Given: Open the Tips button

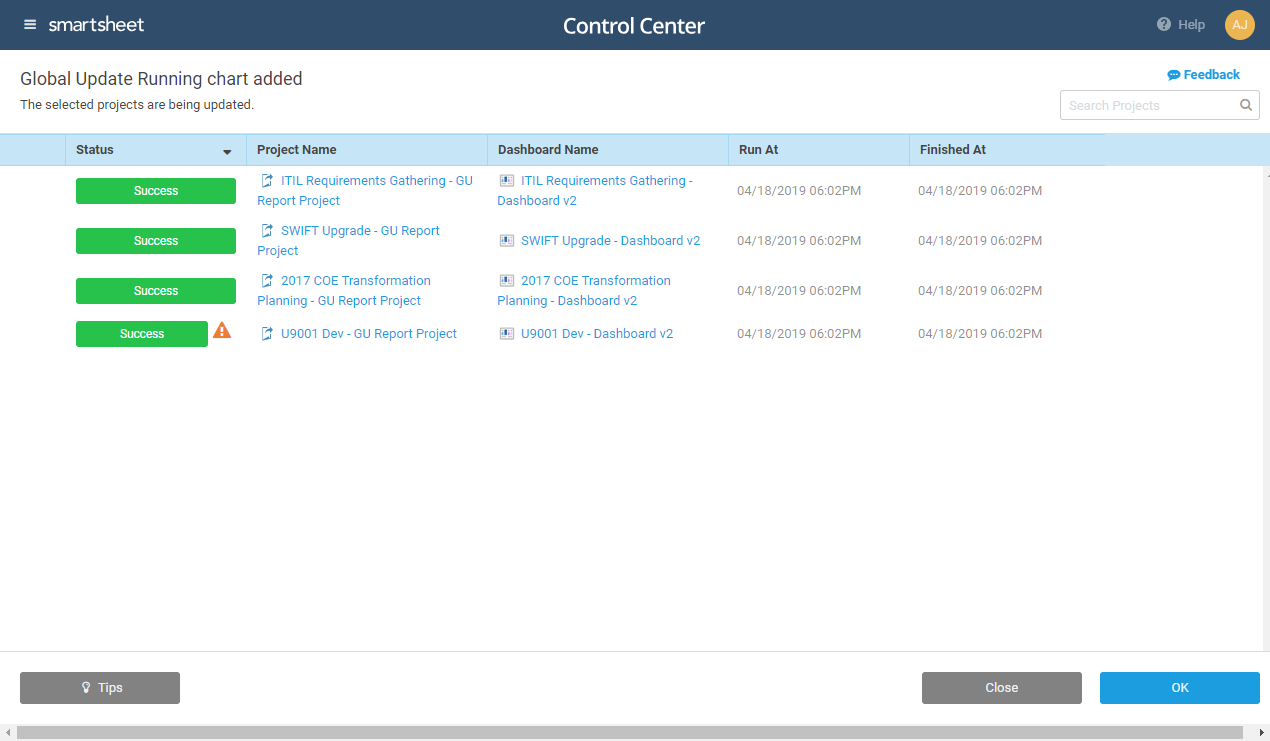Looking at the screenshot, I should tap(100, 688).
